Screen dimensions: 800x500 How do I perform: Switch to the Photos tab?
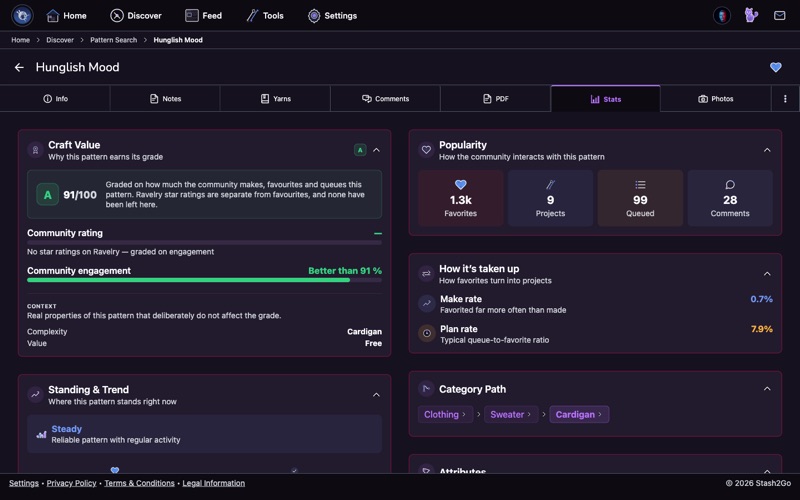[716, 99]
